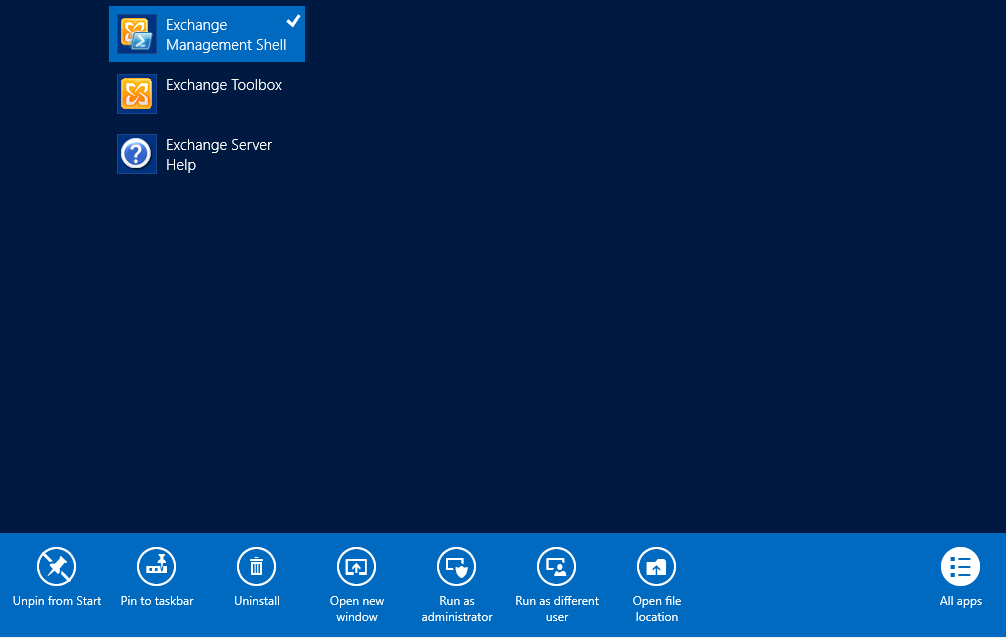Screen dimensions: 1006x638
Task: Click the Run as administrator shield icon
Action: (457, 566)
